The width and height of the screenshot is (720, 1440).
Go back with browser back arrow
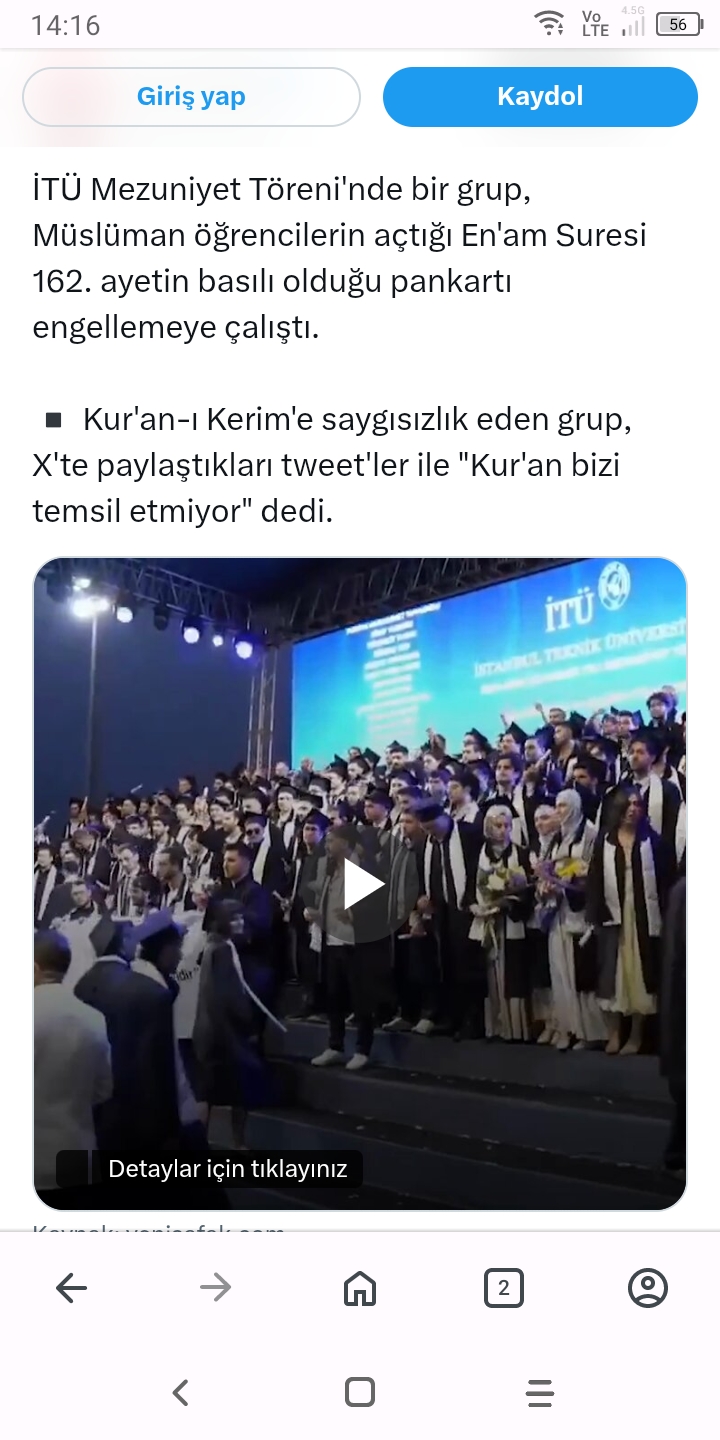72,1288
